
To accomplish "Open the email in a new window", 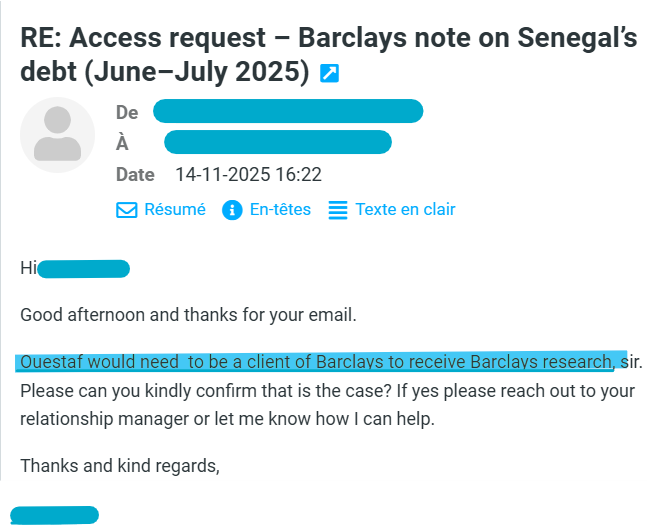I will pos(329,73).
